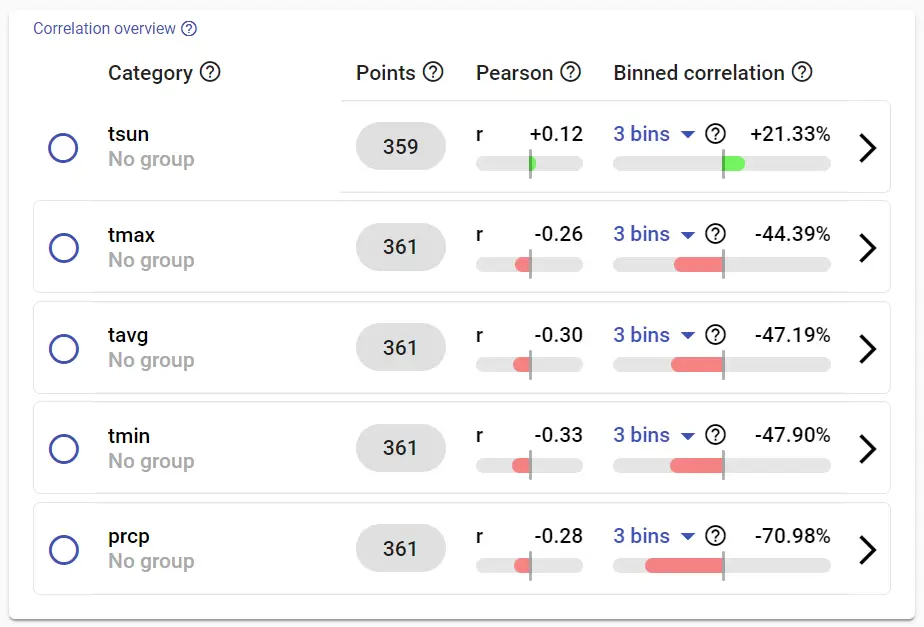Open tmin details with right chevron

(867, 449)
